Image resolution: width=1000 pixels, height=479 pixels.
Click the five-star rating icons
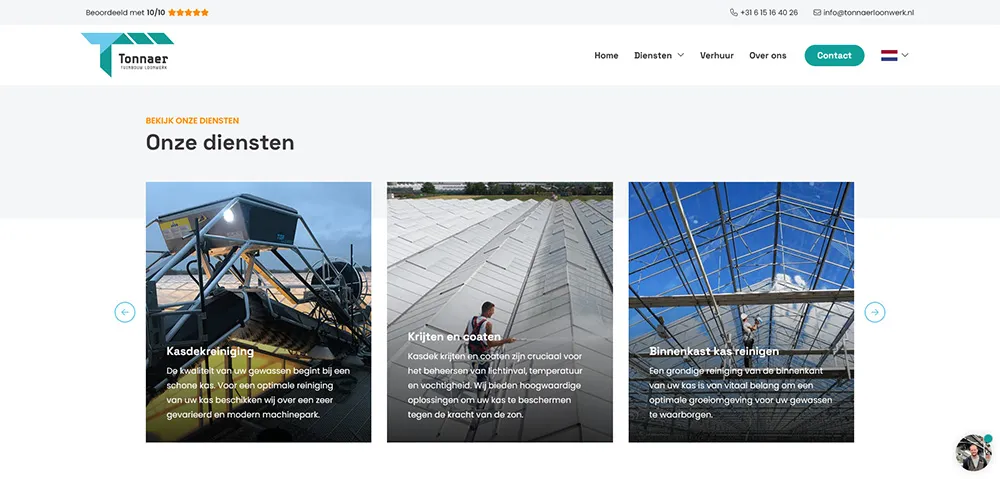click(188, 12)
